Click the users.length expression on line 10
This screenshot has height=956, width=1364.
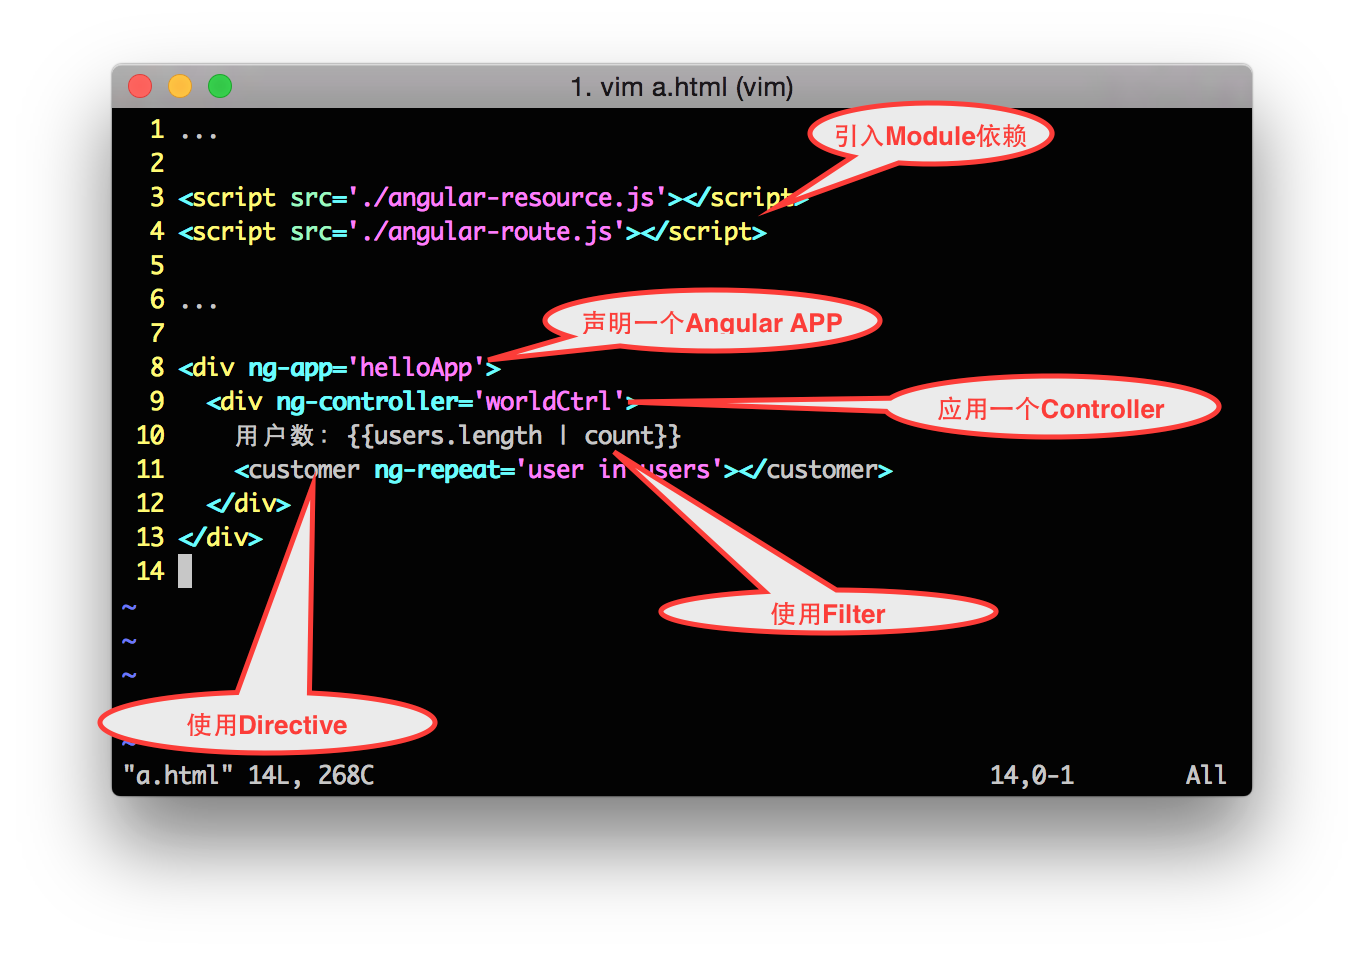tap(458, 436)
